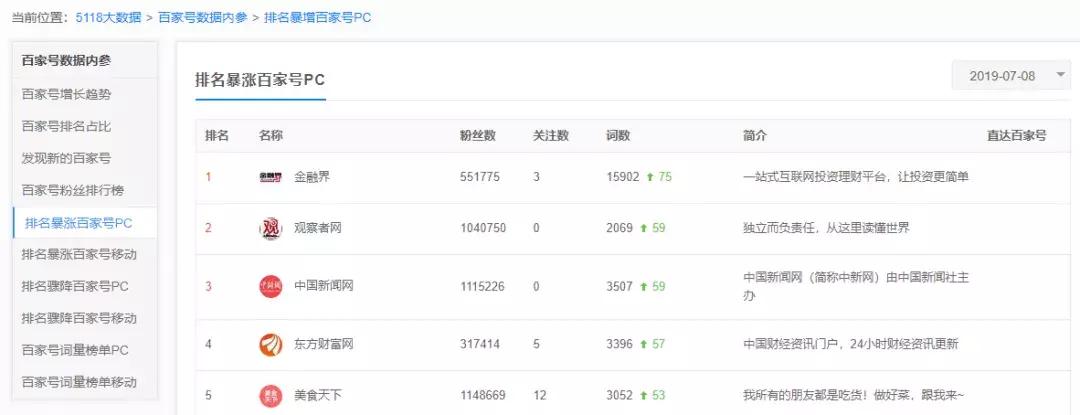The height and width of the screenshot is (415, 1080).
Task: Click green up arrow beside 57
Action: pyautogui.click(x=643, y=344)
